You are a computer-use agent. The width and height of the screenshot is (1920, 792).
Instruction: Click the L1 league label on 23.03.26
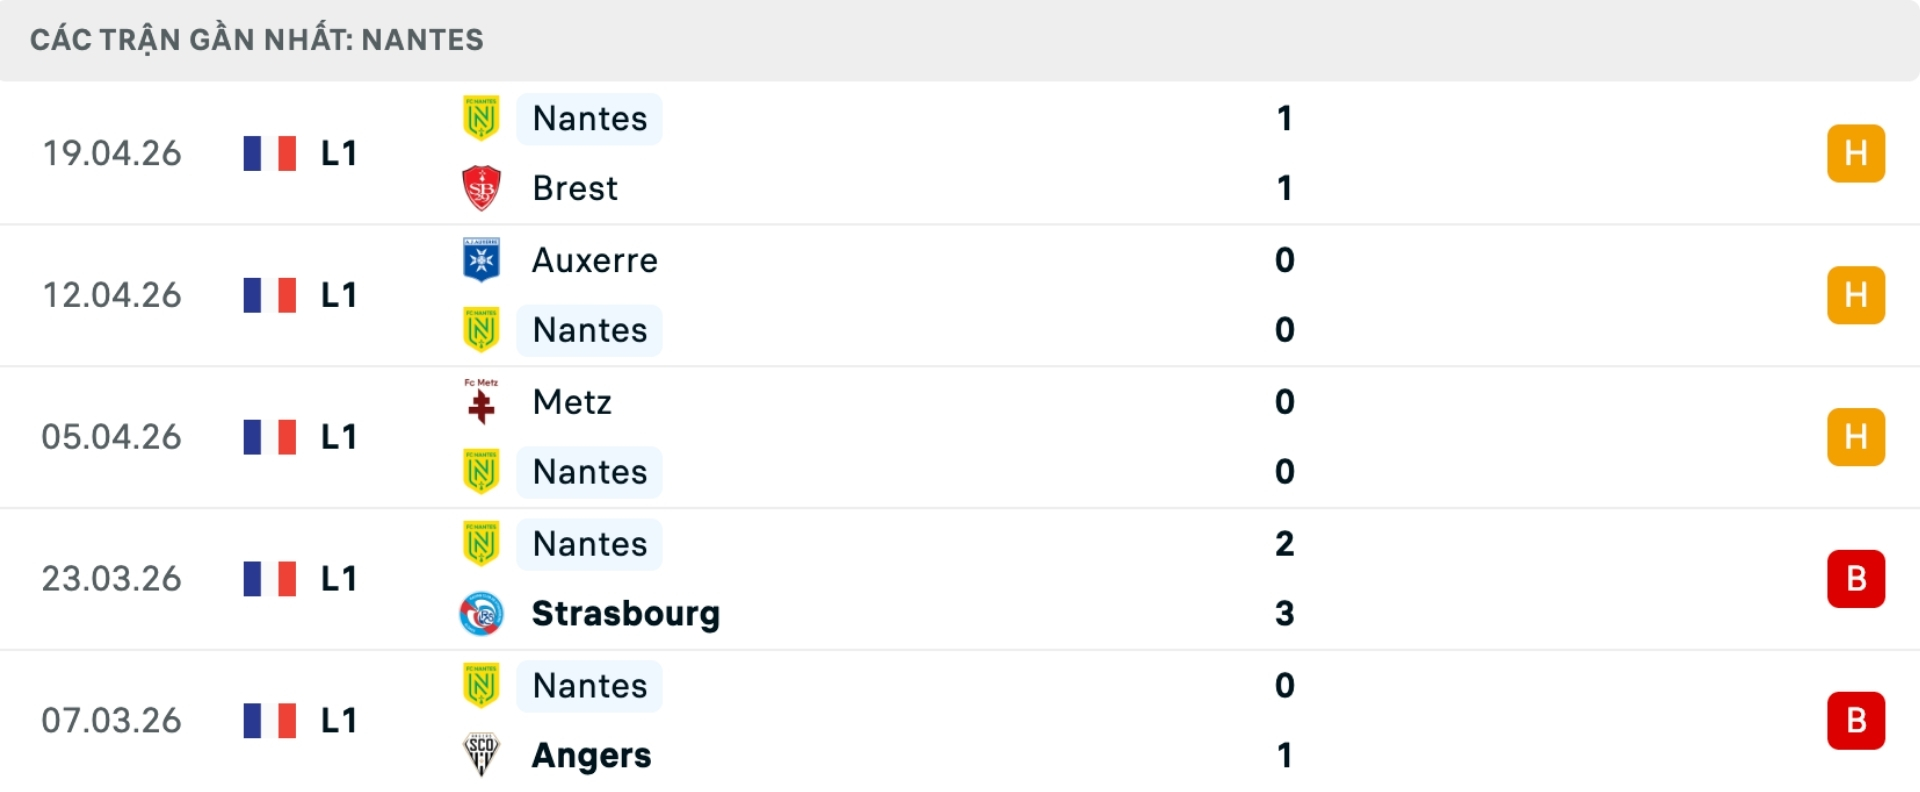click(338, 579)
